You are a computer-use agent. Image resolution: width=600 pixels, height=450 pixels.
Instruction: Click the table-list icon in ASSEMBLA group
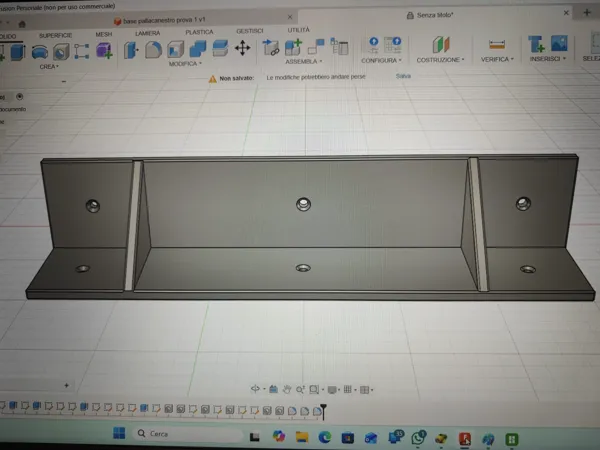(x=339, y=46)
